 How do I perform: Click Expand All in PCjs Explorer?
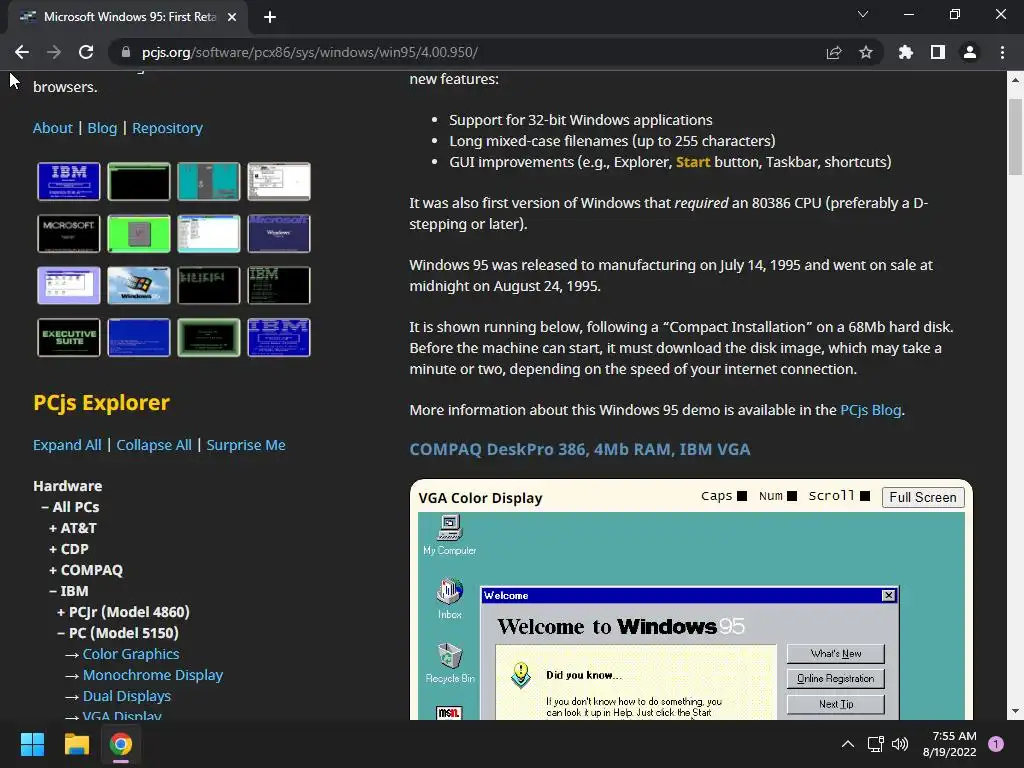[67, 445]
